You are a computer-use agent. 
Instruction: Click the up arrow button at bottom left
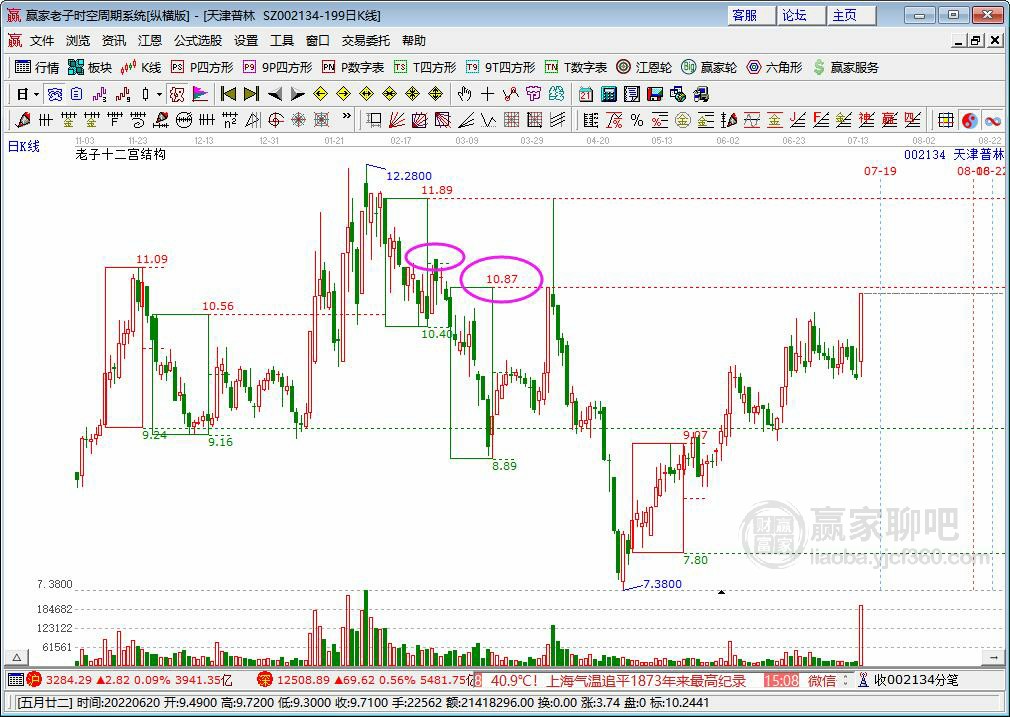click(x=17, y=658)
